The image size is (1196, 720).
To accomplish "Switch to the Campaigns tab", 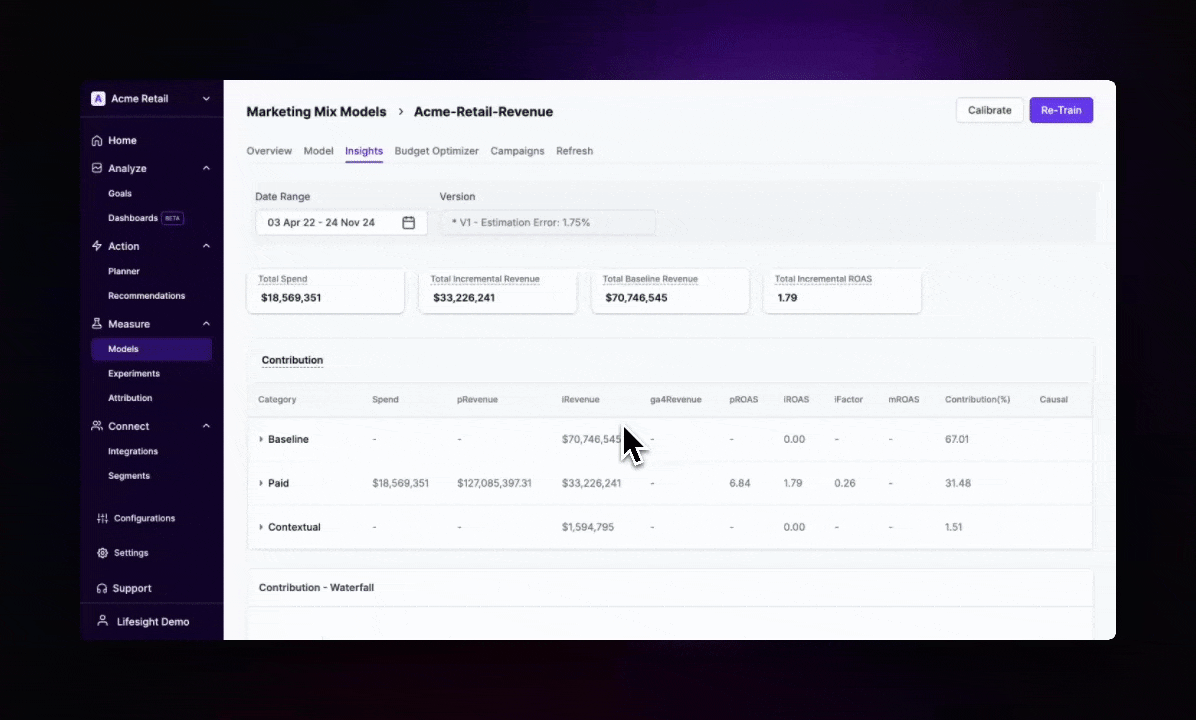I will (517, 151).
